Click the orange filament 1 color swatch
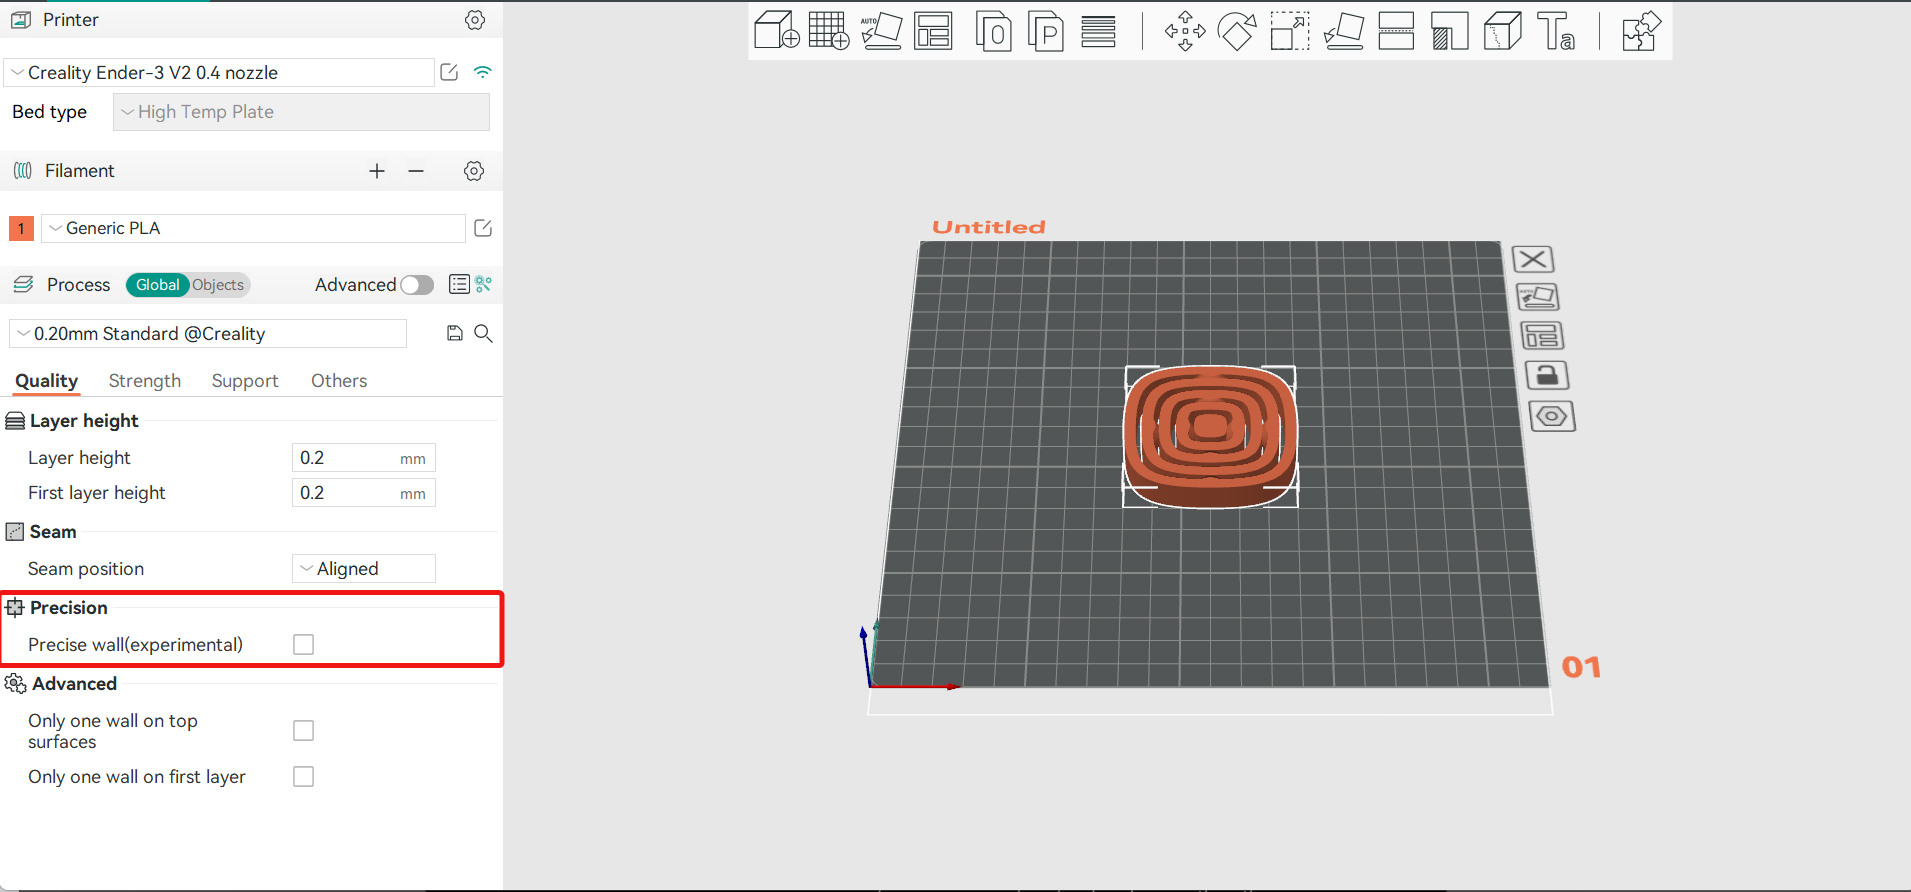This screenshot has height=892, width=1911. coord(21,228)
